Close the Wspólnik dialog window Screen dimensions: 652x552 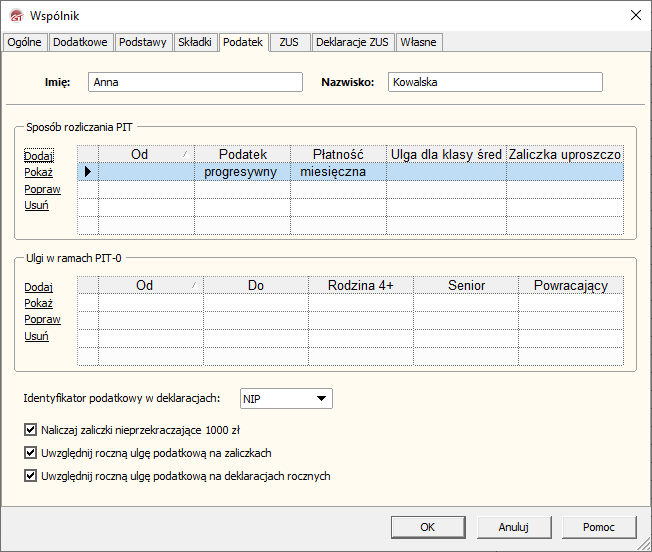[x=634, y=15]
